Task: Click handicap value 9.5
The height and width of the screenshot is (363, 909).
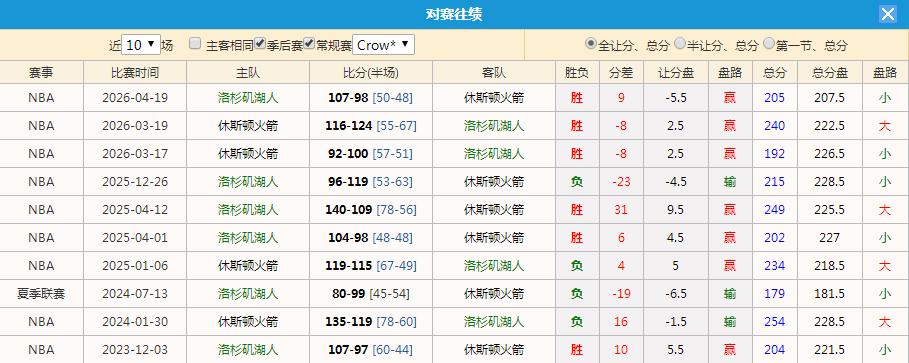Action: [x=675, y=209]
